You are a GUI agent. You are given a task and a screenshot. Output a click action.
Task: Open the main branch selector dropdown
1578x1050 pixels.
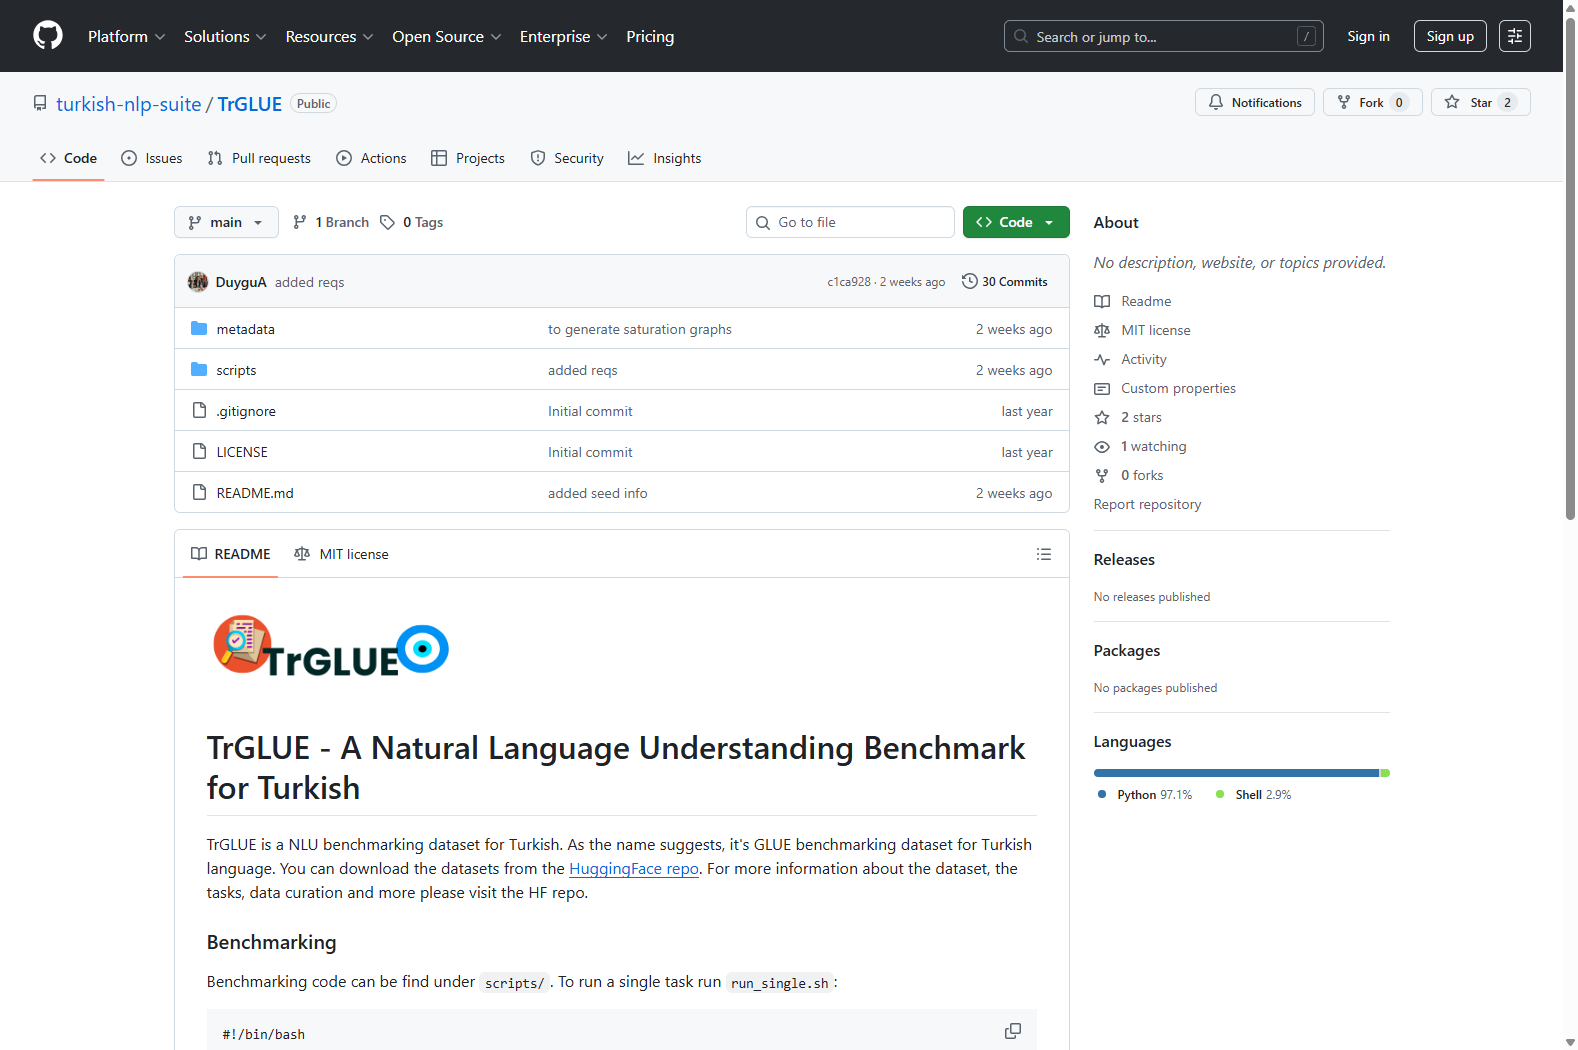click(226, 222)
